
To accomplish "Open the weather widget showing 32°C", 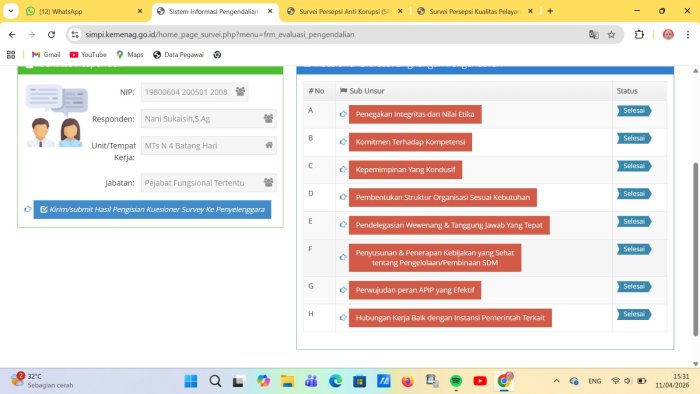I will tap(42, 381).
